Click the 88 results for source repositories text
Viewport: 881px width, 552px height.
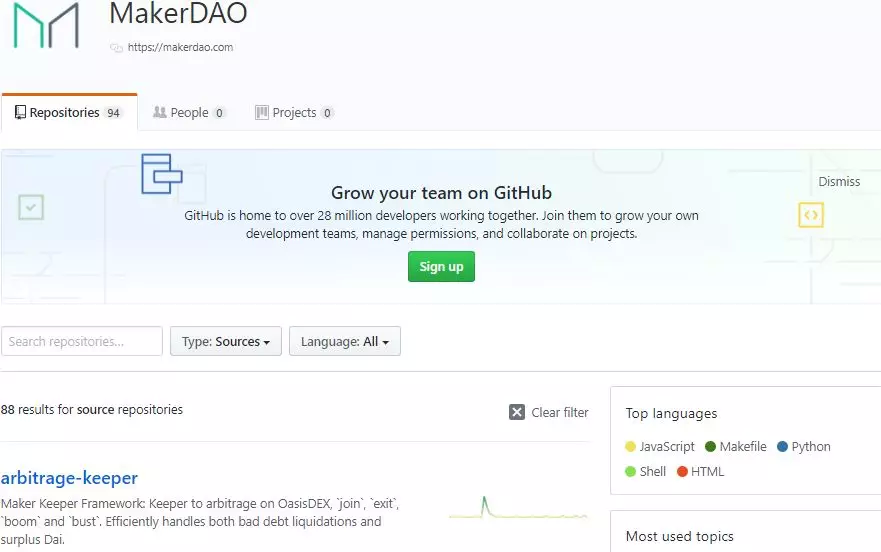(92, 410)
